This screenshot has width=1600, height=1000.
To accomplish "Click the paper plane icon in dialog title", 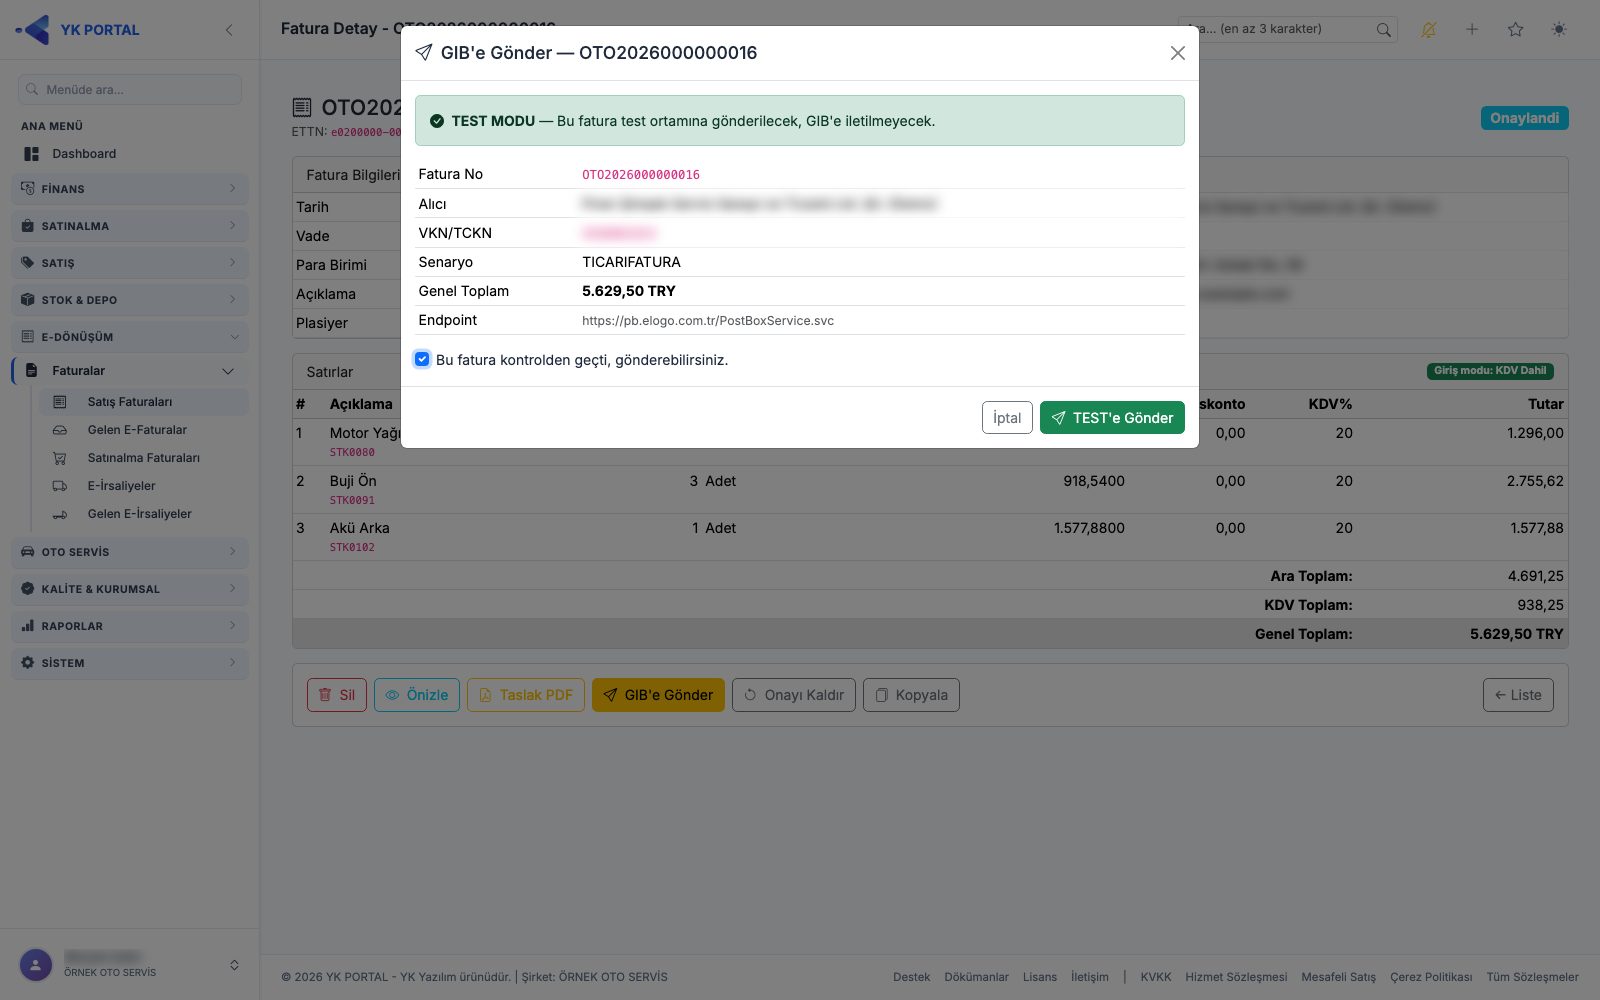I will pos(424,53).
